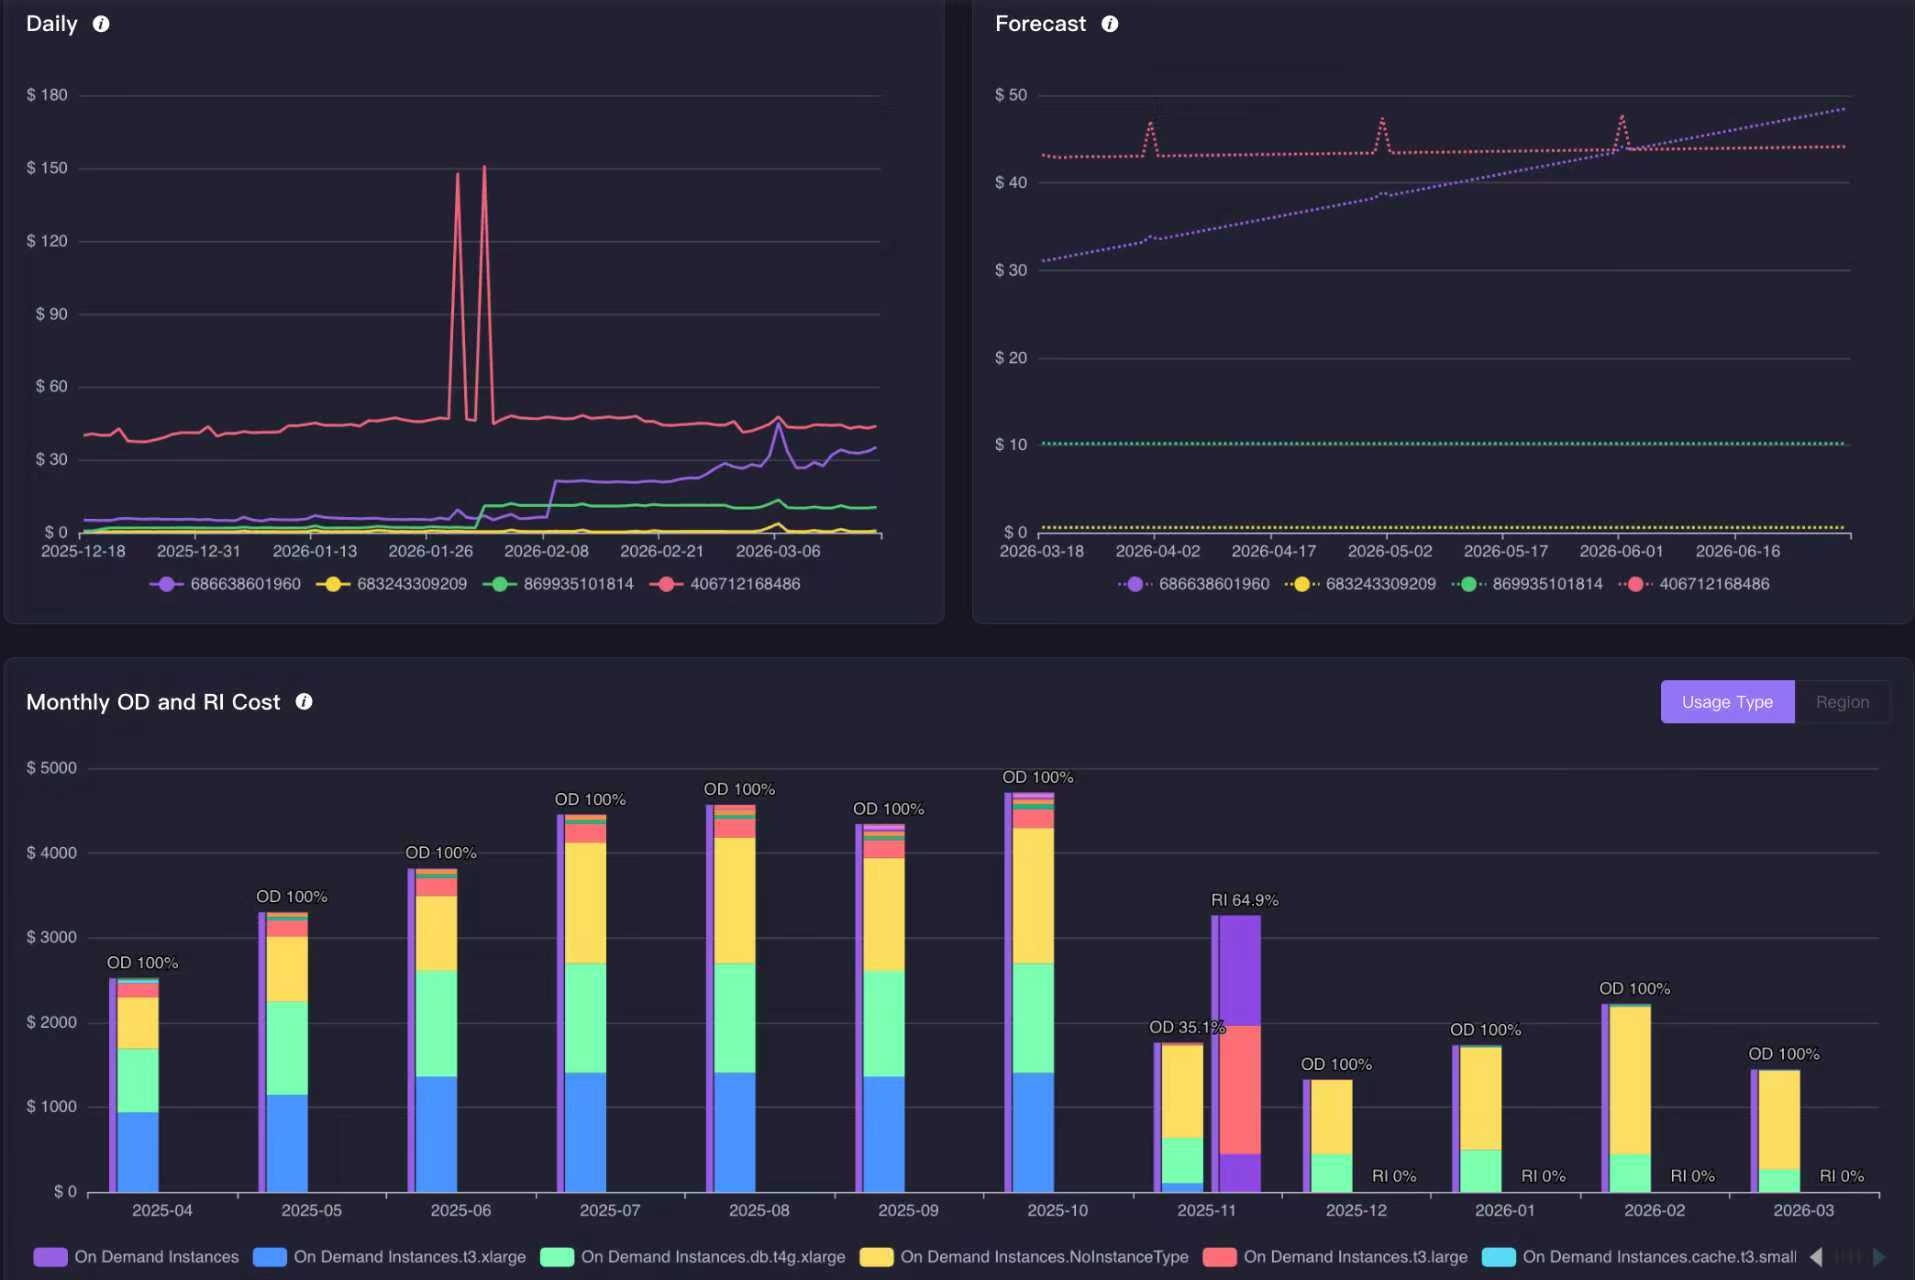Select the Usage Type view button
This screenshot has width=1915, height=1280.
pos(1727,701)
